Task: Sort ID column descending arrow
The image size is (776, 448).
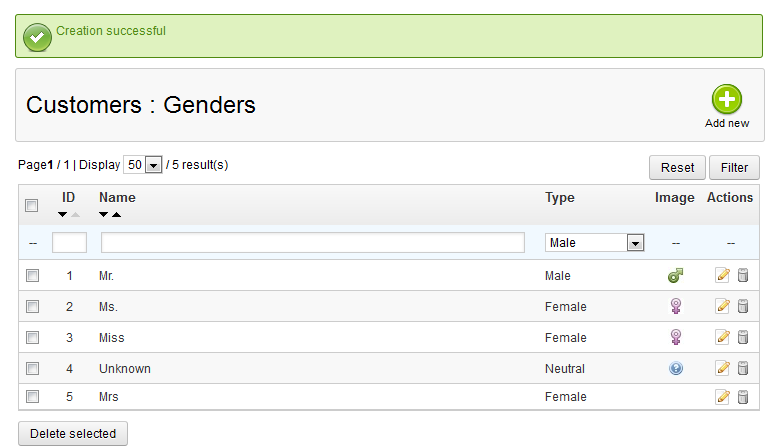Action: [x=63, y=215]
